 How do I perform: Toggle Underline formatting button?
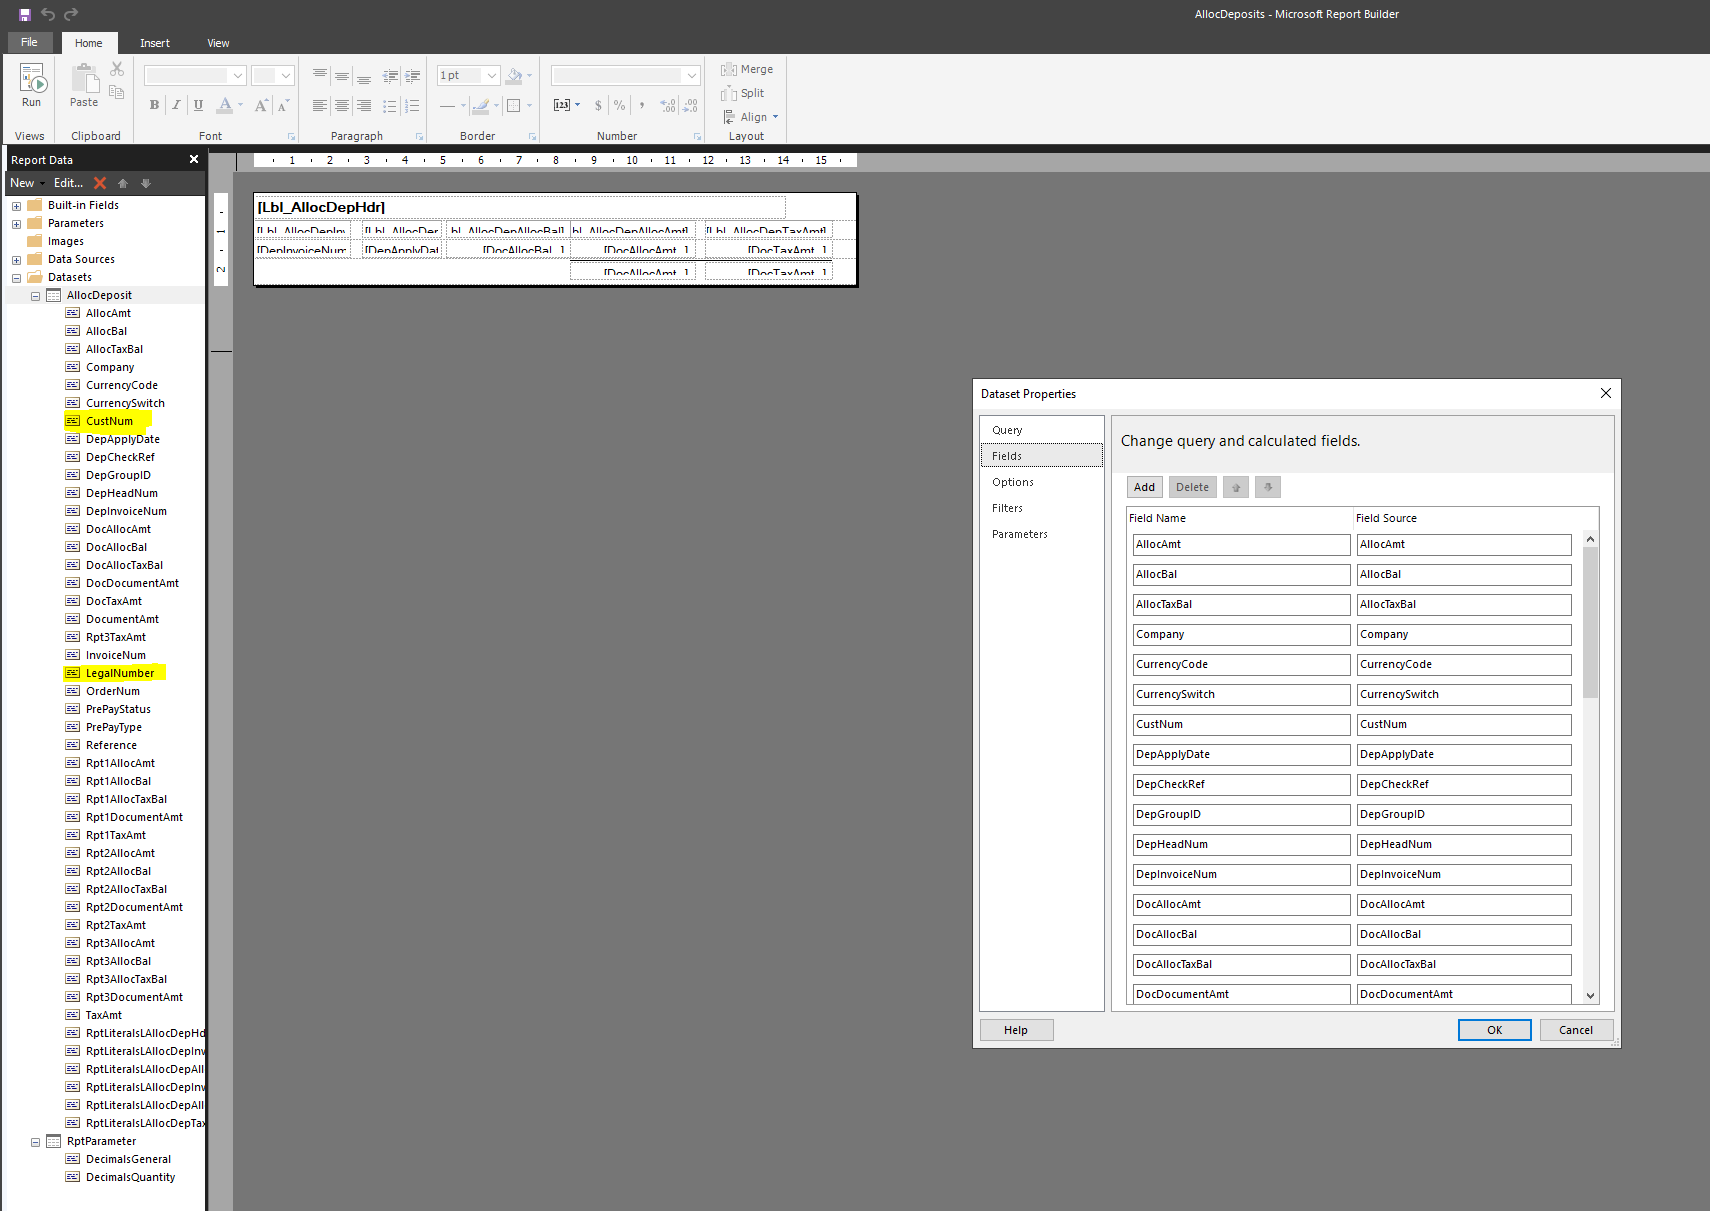[x=198, y=105]
